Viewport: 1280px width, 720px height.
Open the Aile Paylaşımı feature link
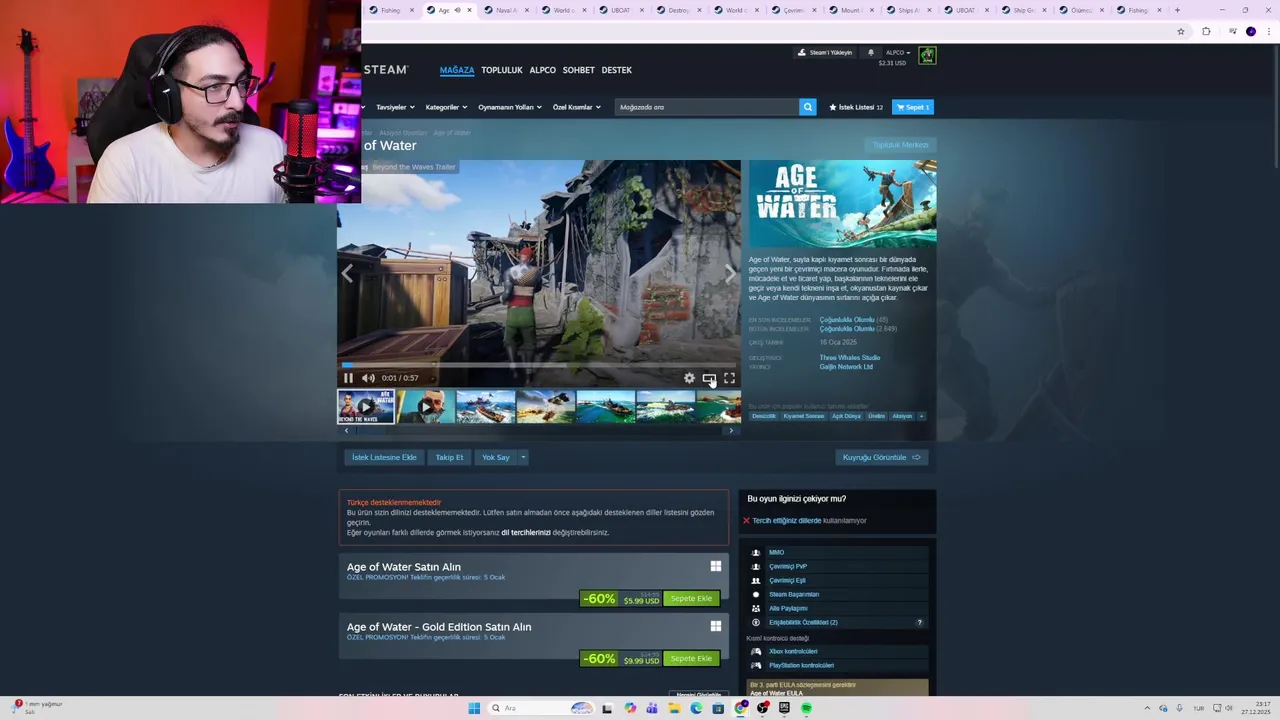coord(788,608)
